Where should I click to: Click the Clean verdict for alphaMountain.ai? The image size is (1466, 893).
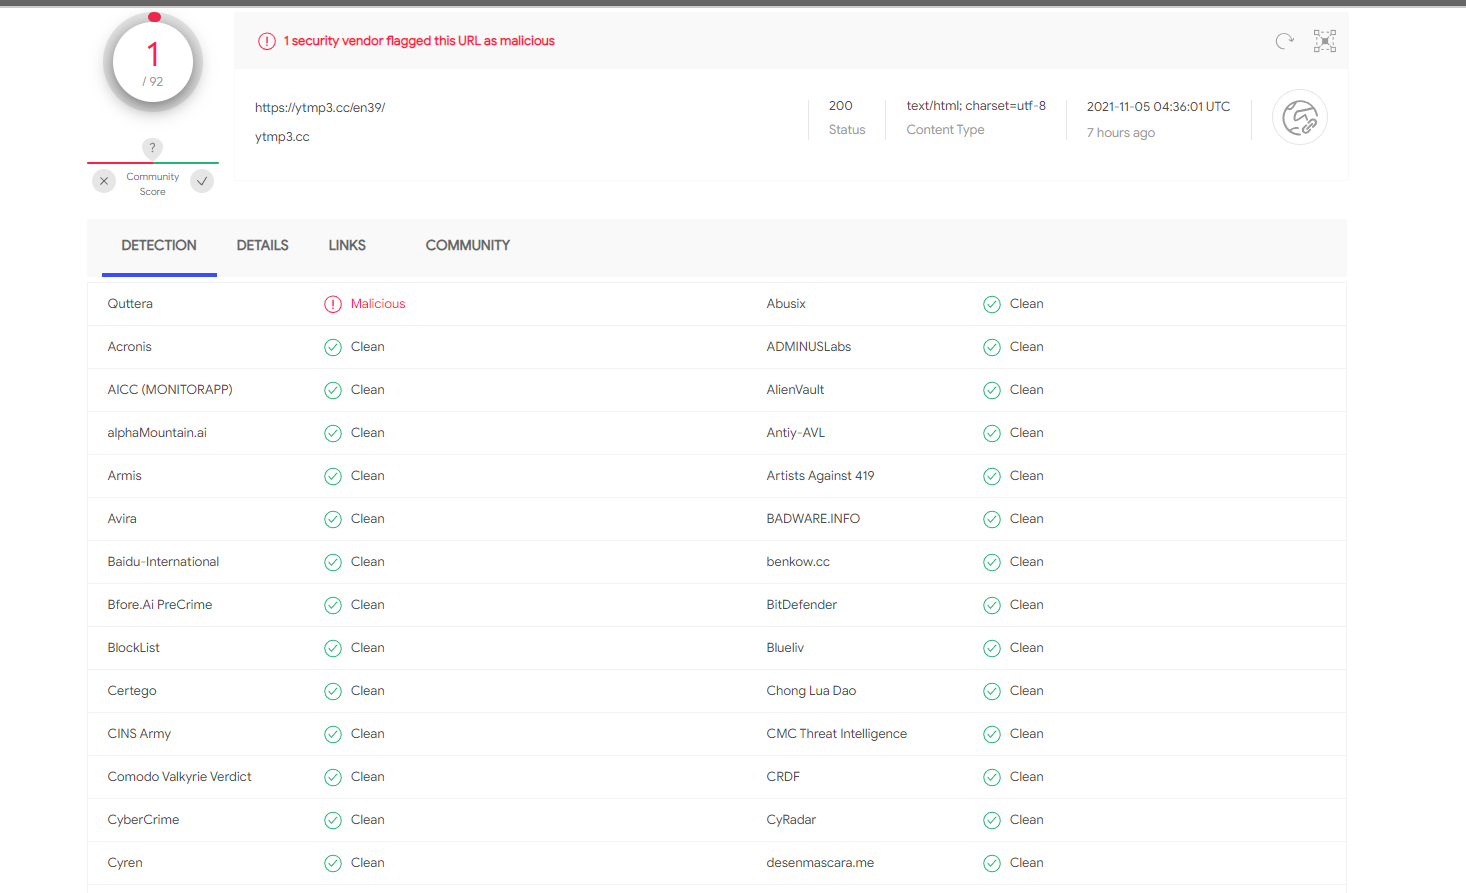pos(368,433)
